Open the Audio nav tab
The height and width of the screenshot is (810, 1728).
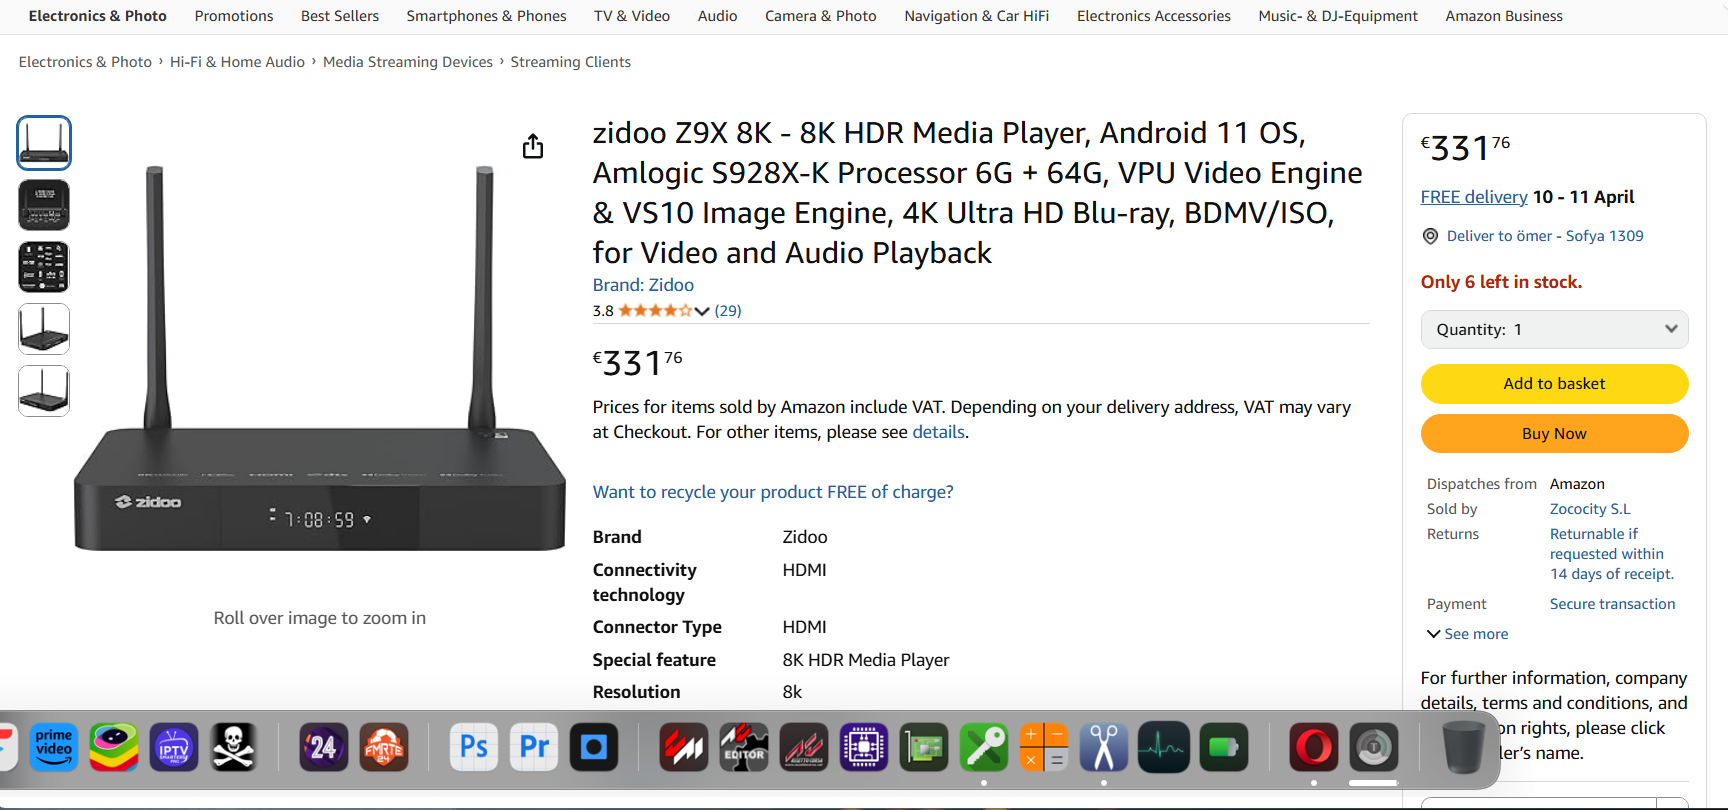(717, 16)
